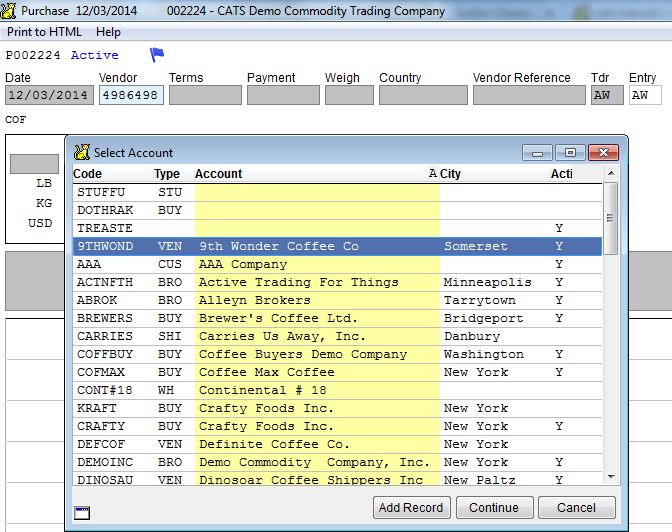Select the Continental # 18 row
The height and width of the screenshot is (532, 672).
pyautogui.click(x=337, y=391)
